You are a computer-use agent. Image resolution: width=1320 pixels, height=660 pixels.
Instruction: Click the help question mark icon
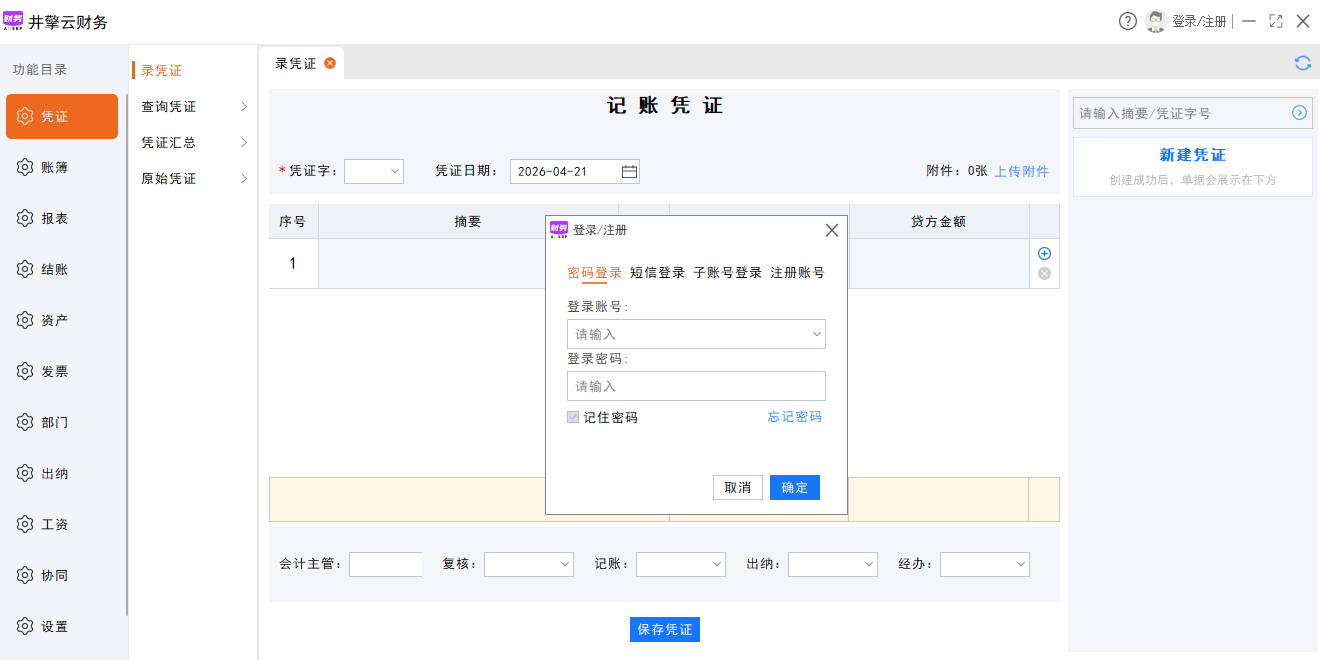click(1128, 21)
